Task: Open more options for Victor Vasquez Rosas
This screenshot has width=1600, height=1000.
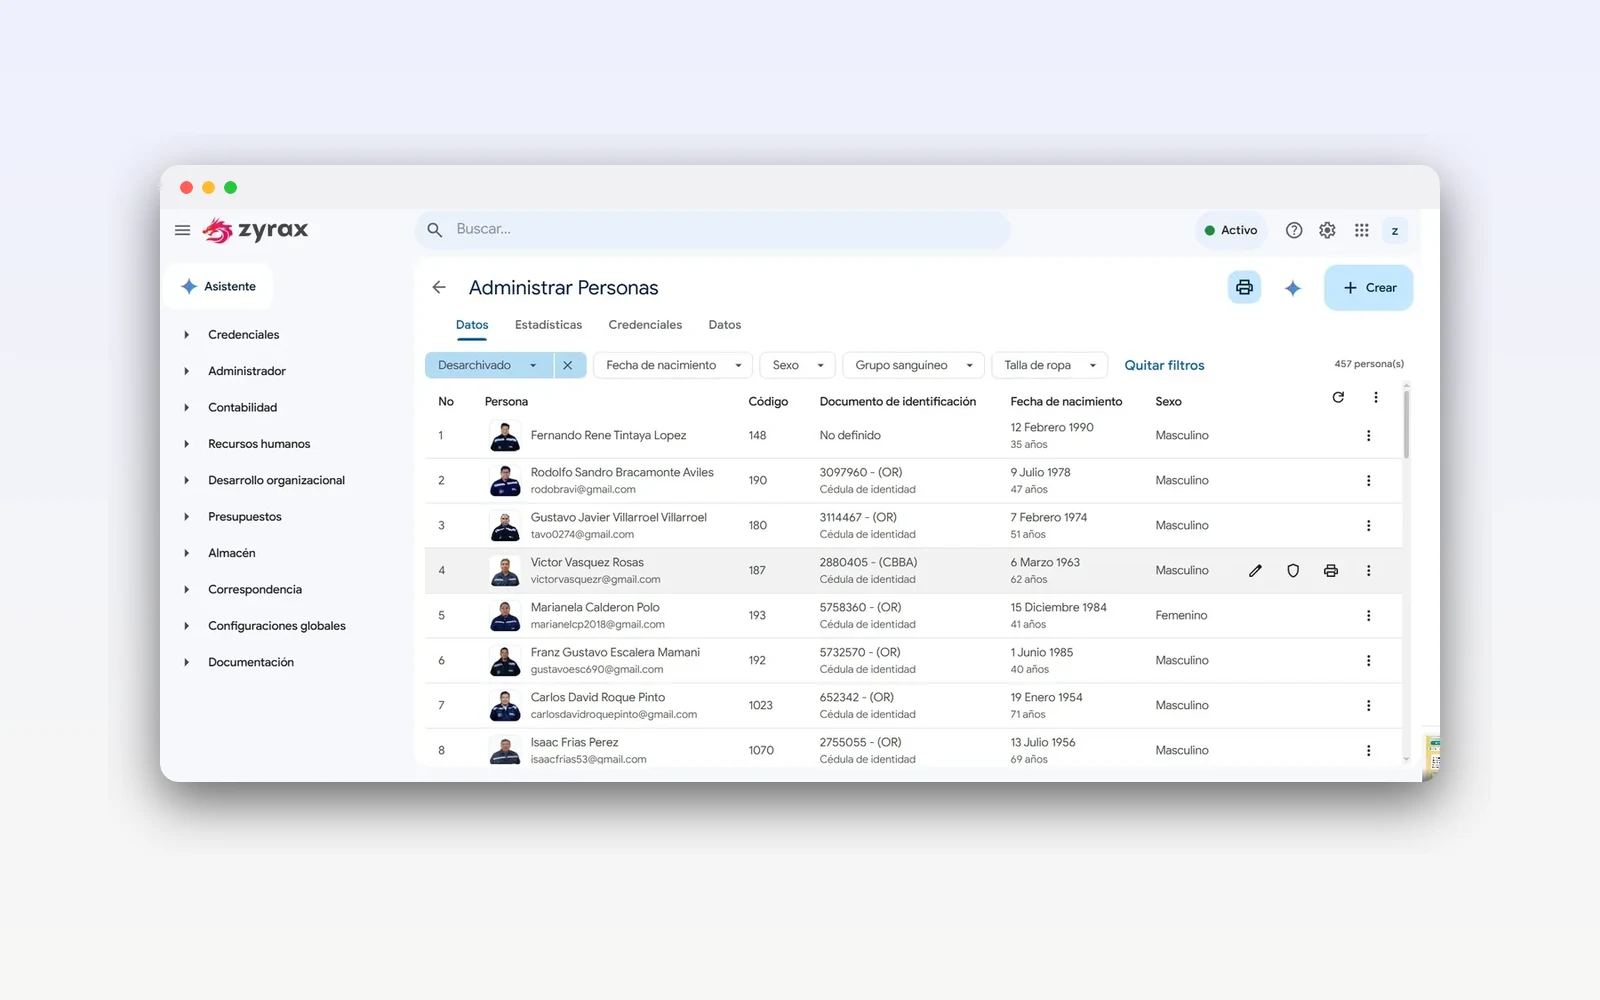Action: [1369, 571]
